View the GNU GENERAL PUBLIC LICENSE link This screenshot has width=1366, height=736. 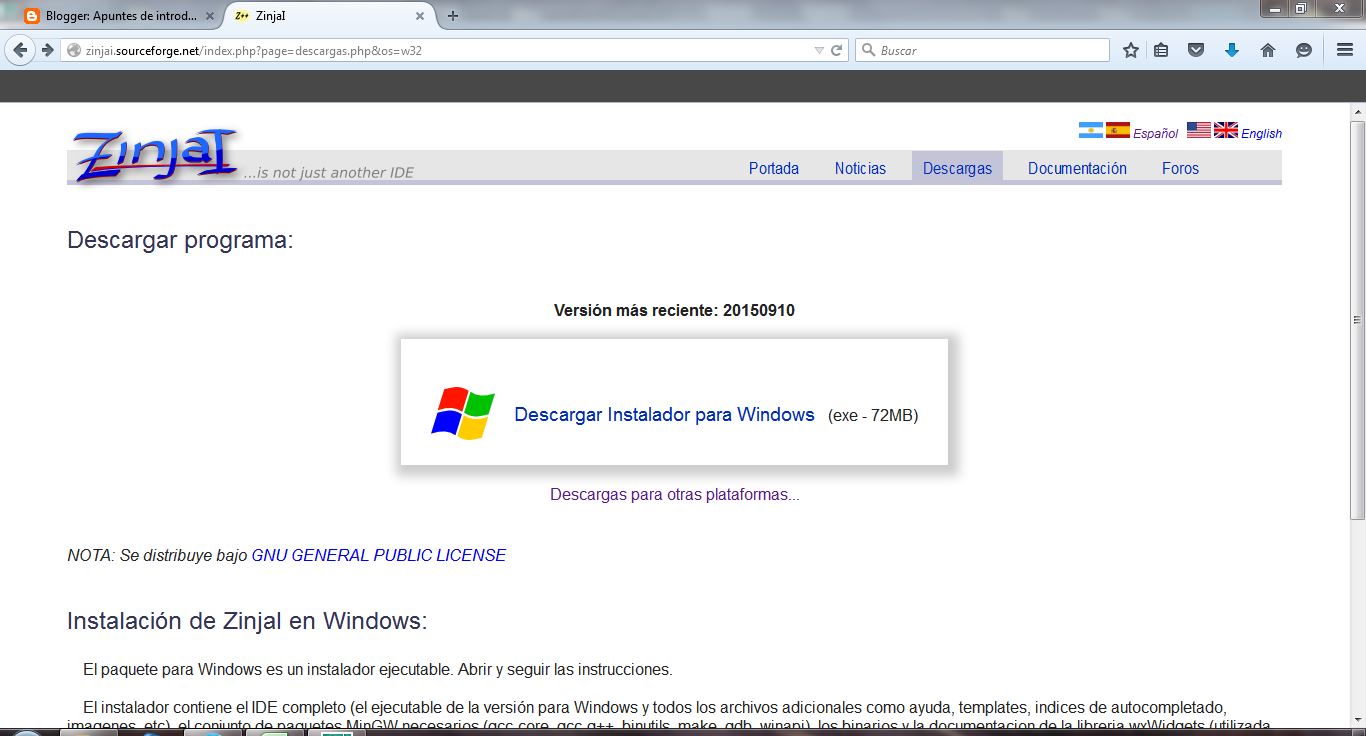(x=380, y=554)
